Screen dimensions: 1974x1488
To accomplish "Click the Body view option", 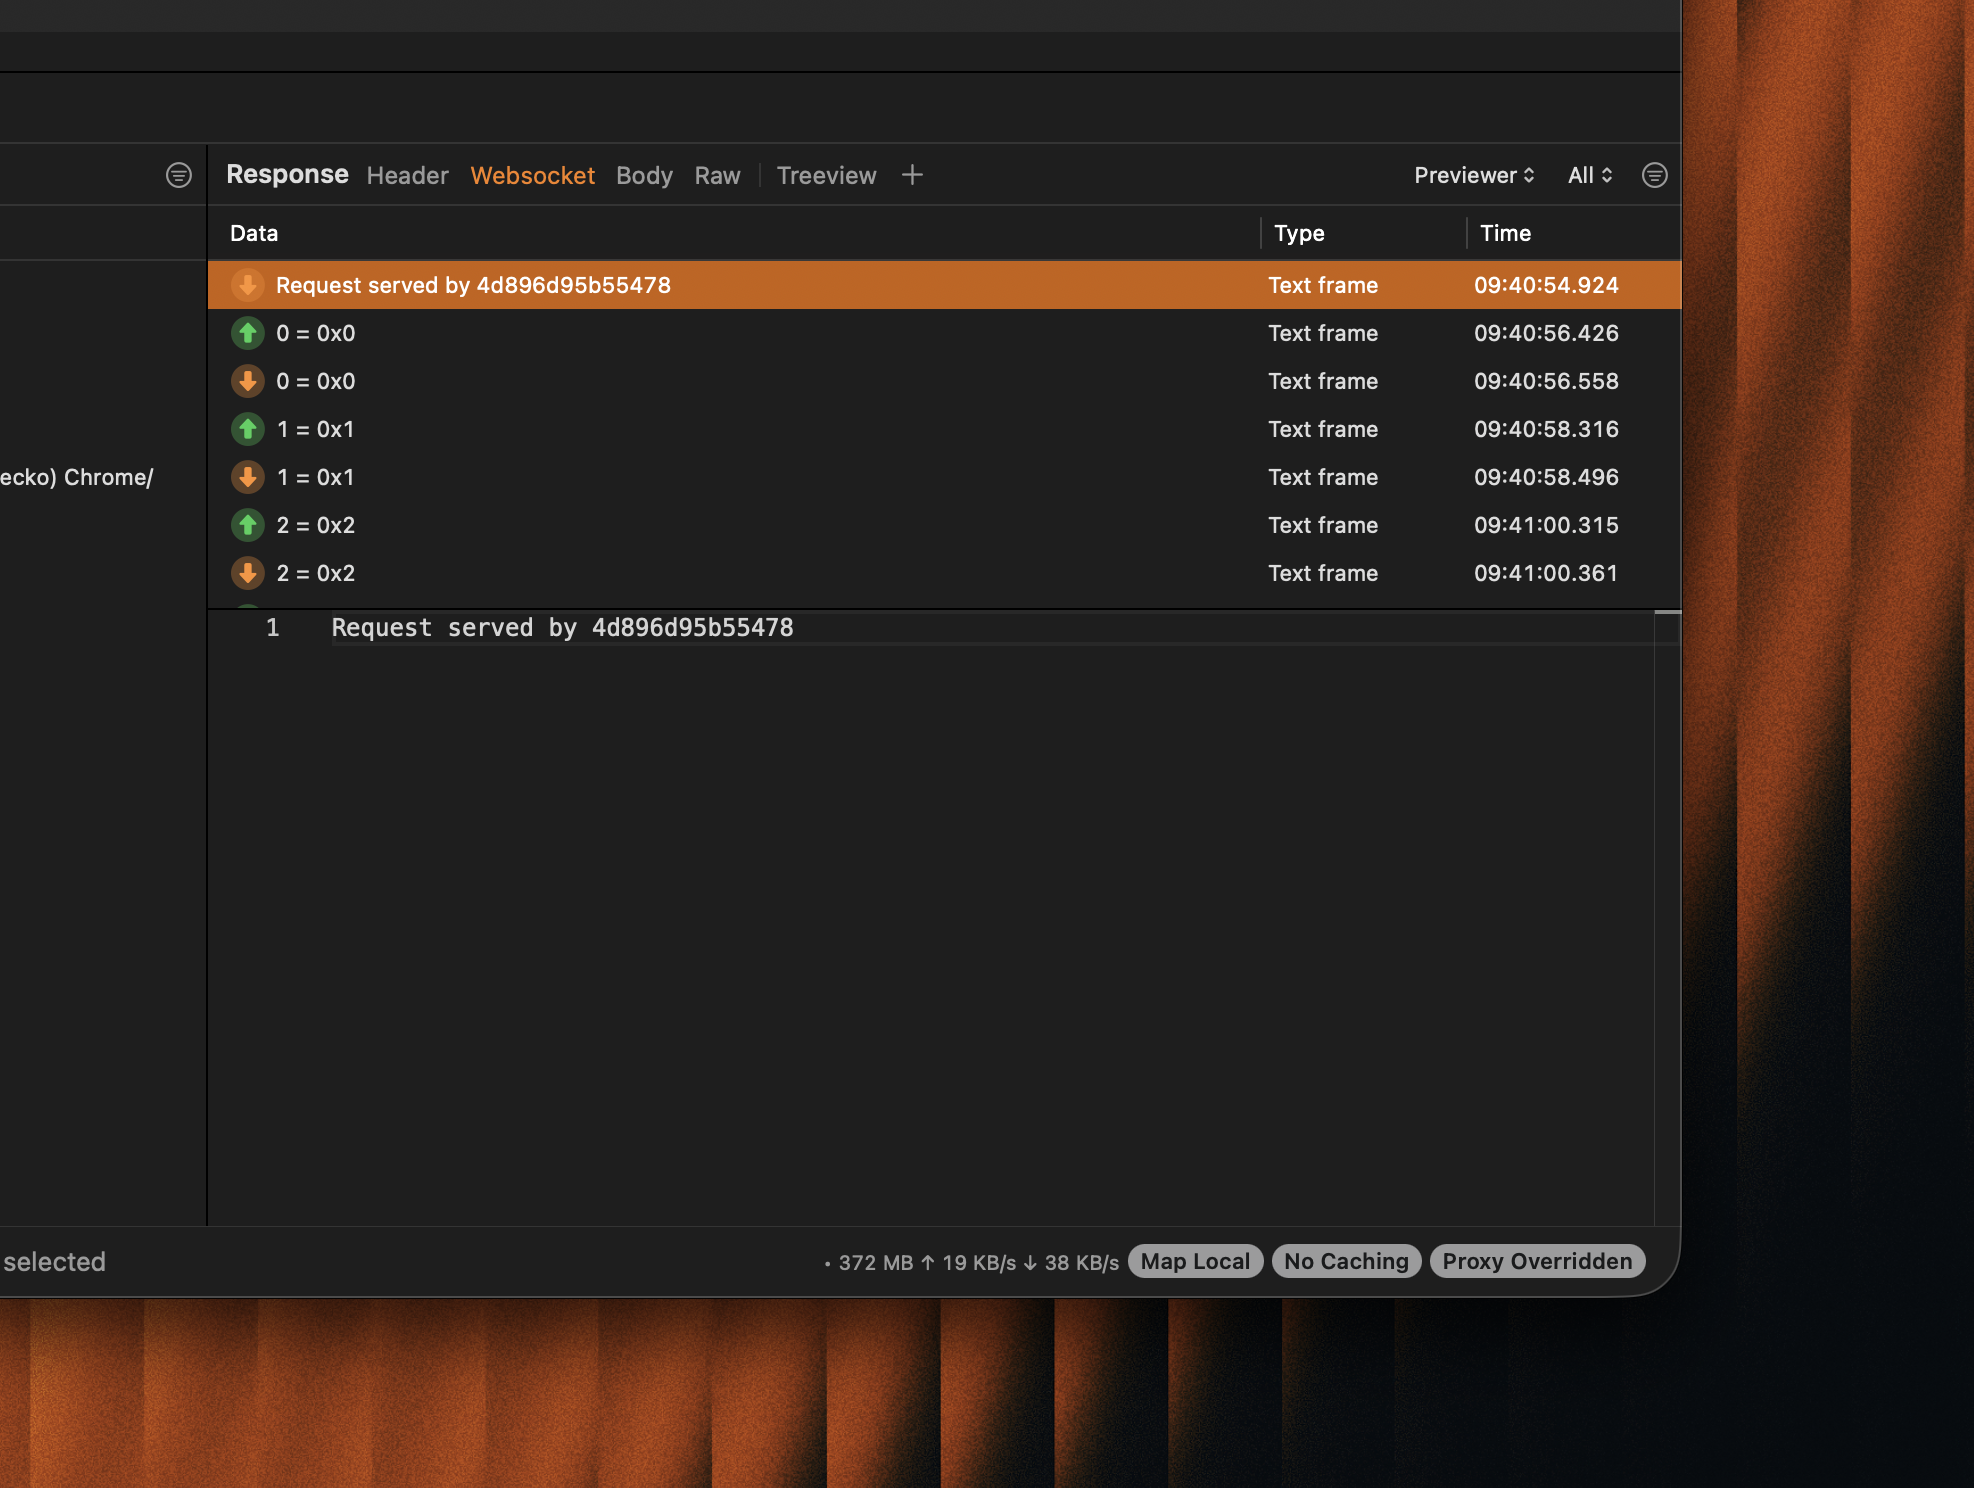I will pyautogui.click(x=643, y=175).
